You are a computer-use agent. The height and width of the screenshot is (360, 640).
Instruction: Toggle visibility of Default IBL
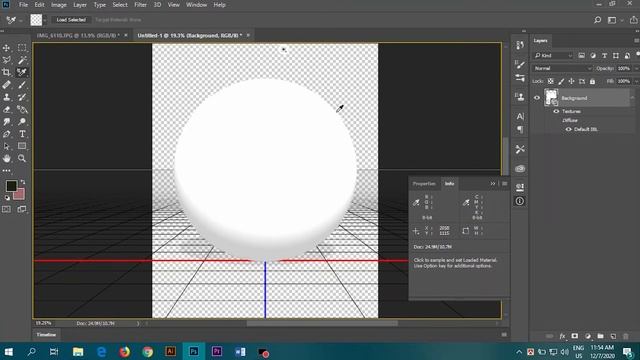pyautogui.click(x=569, y=129)
